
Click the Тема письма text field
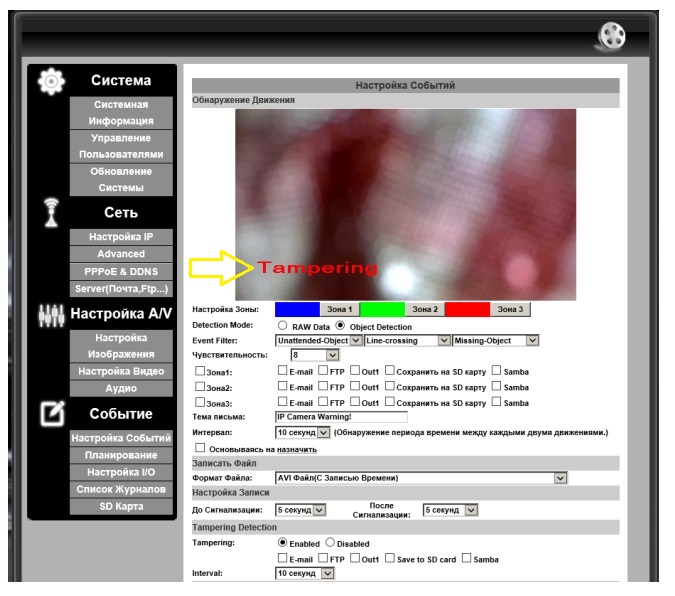(341, 417)
